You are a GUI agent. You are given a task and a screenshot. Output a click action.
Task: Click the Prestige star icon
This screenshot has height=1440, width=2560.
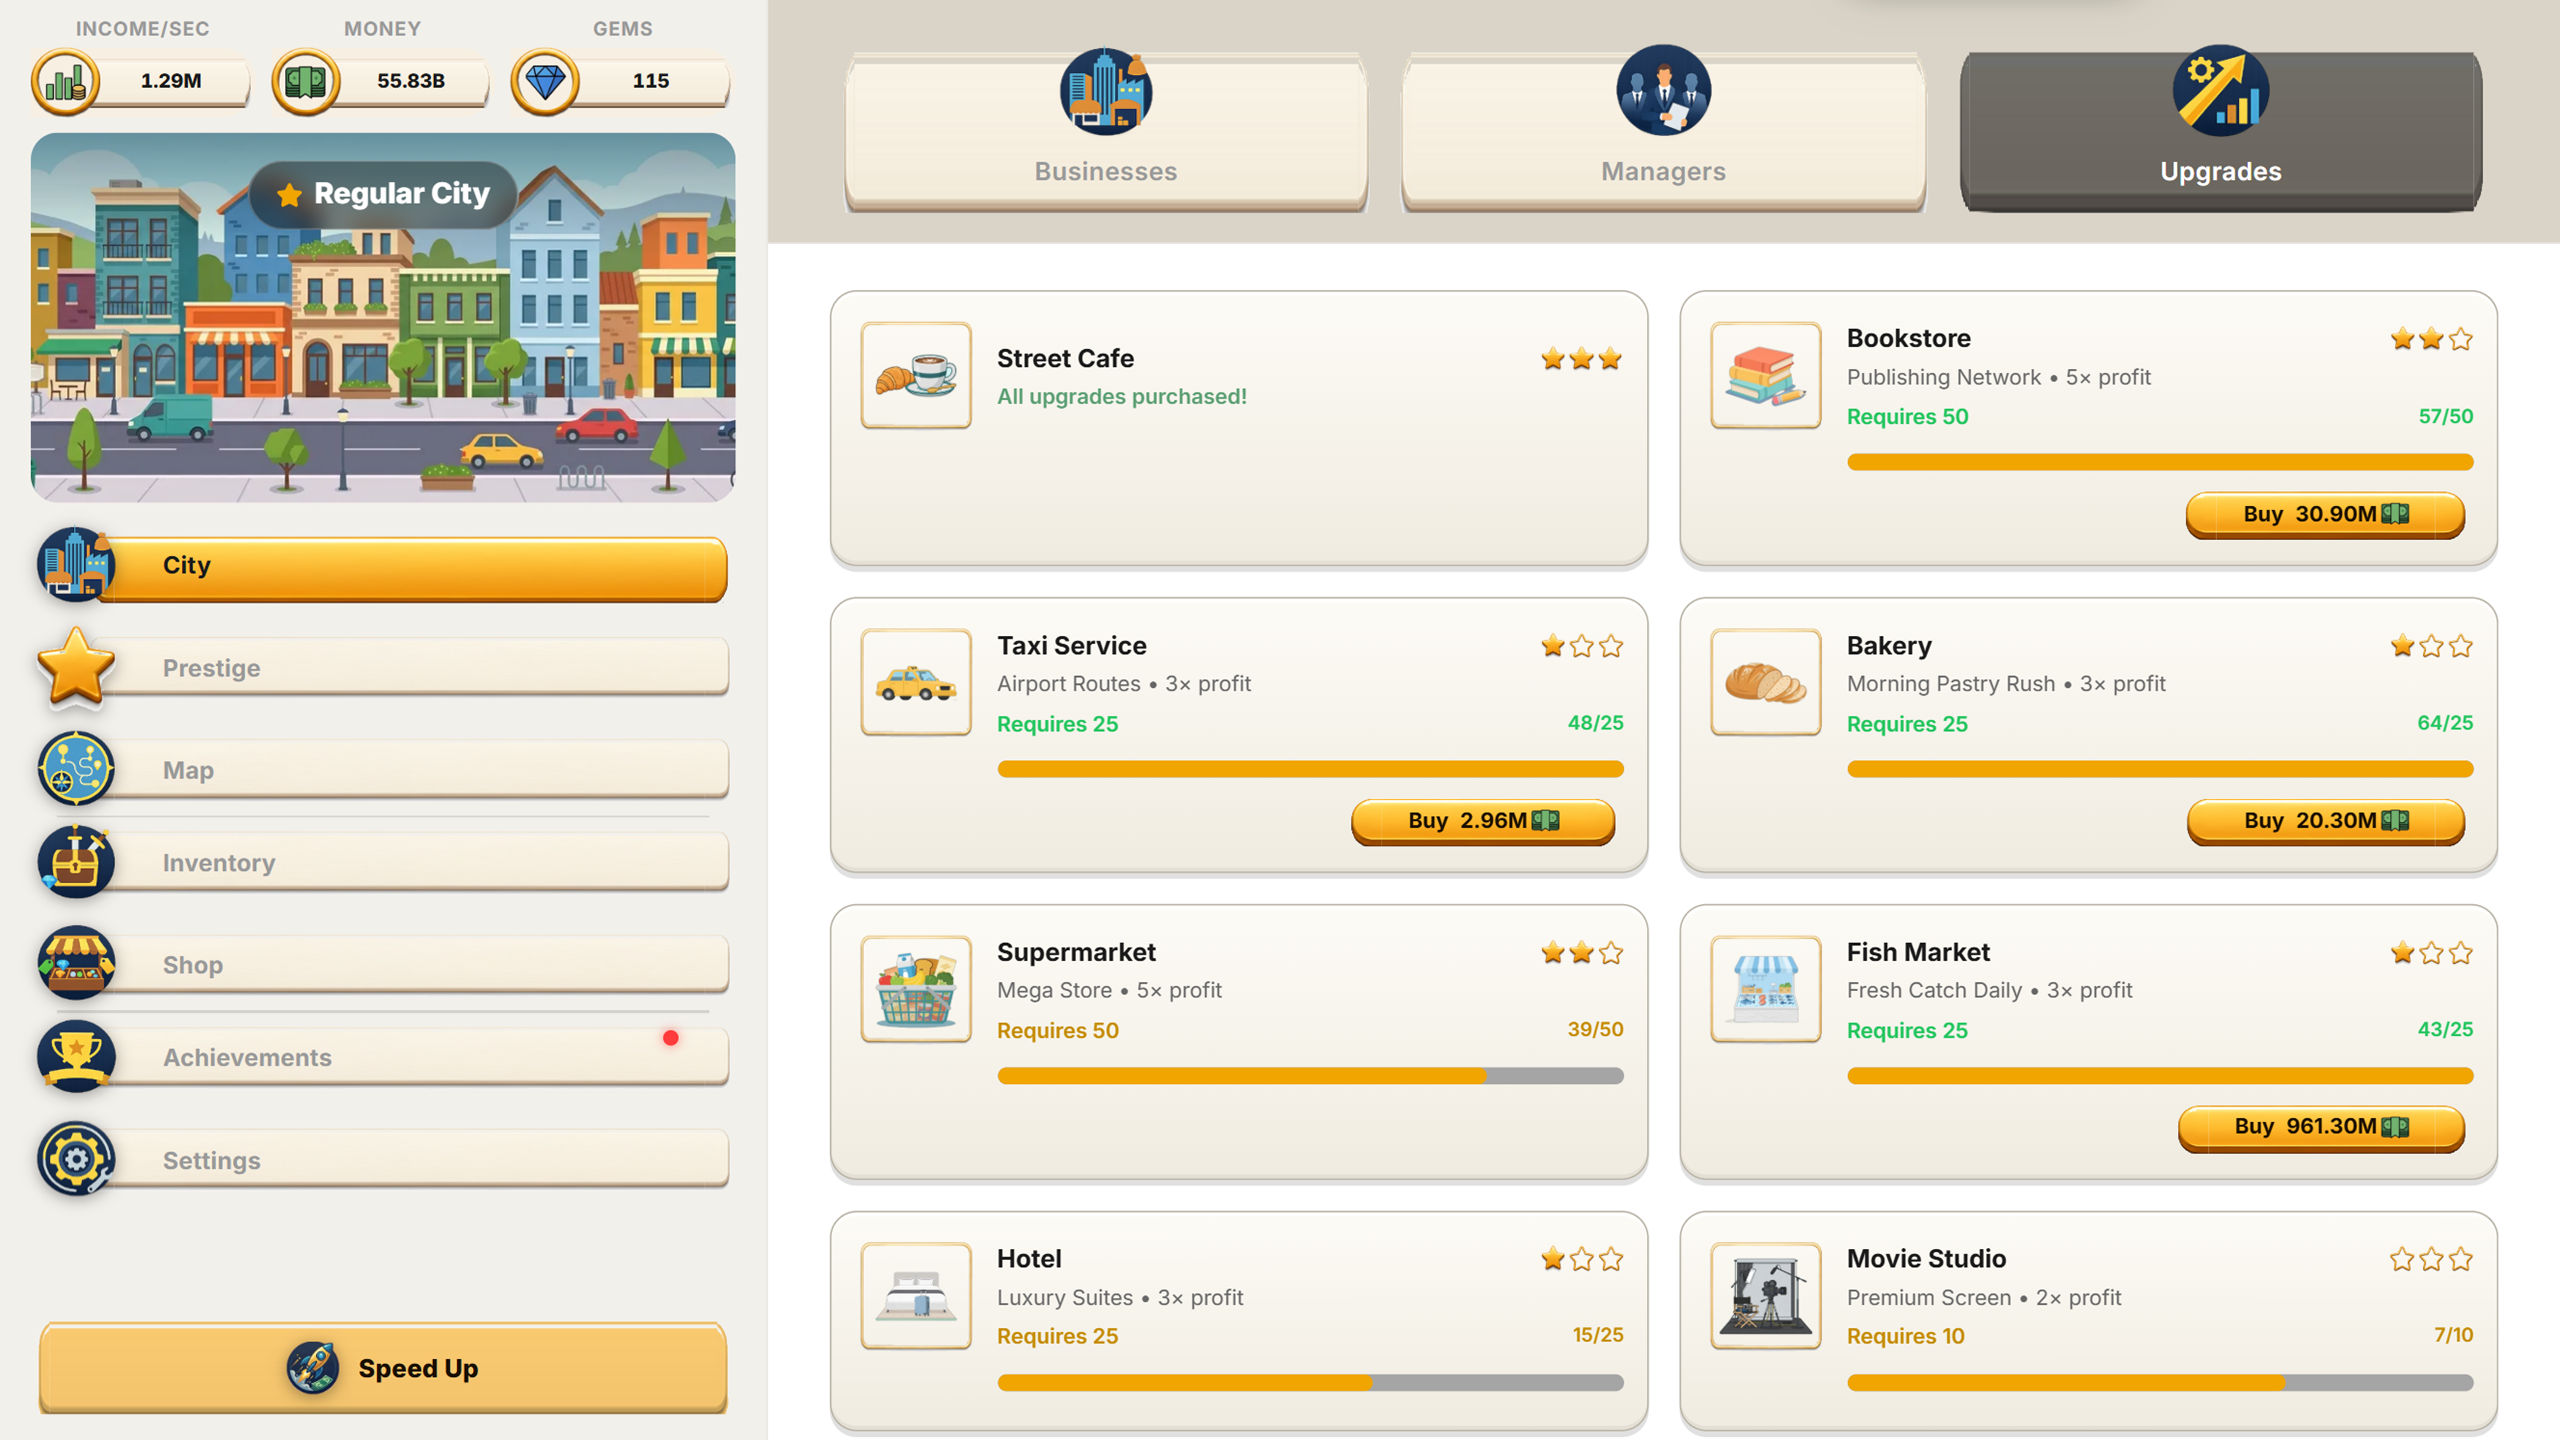pos(76,667)
